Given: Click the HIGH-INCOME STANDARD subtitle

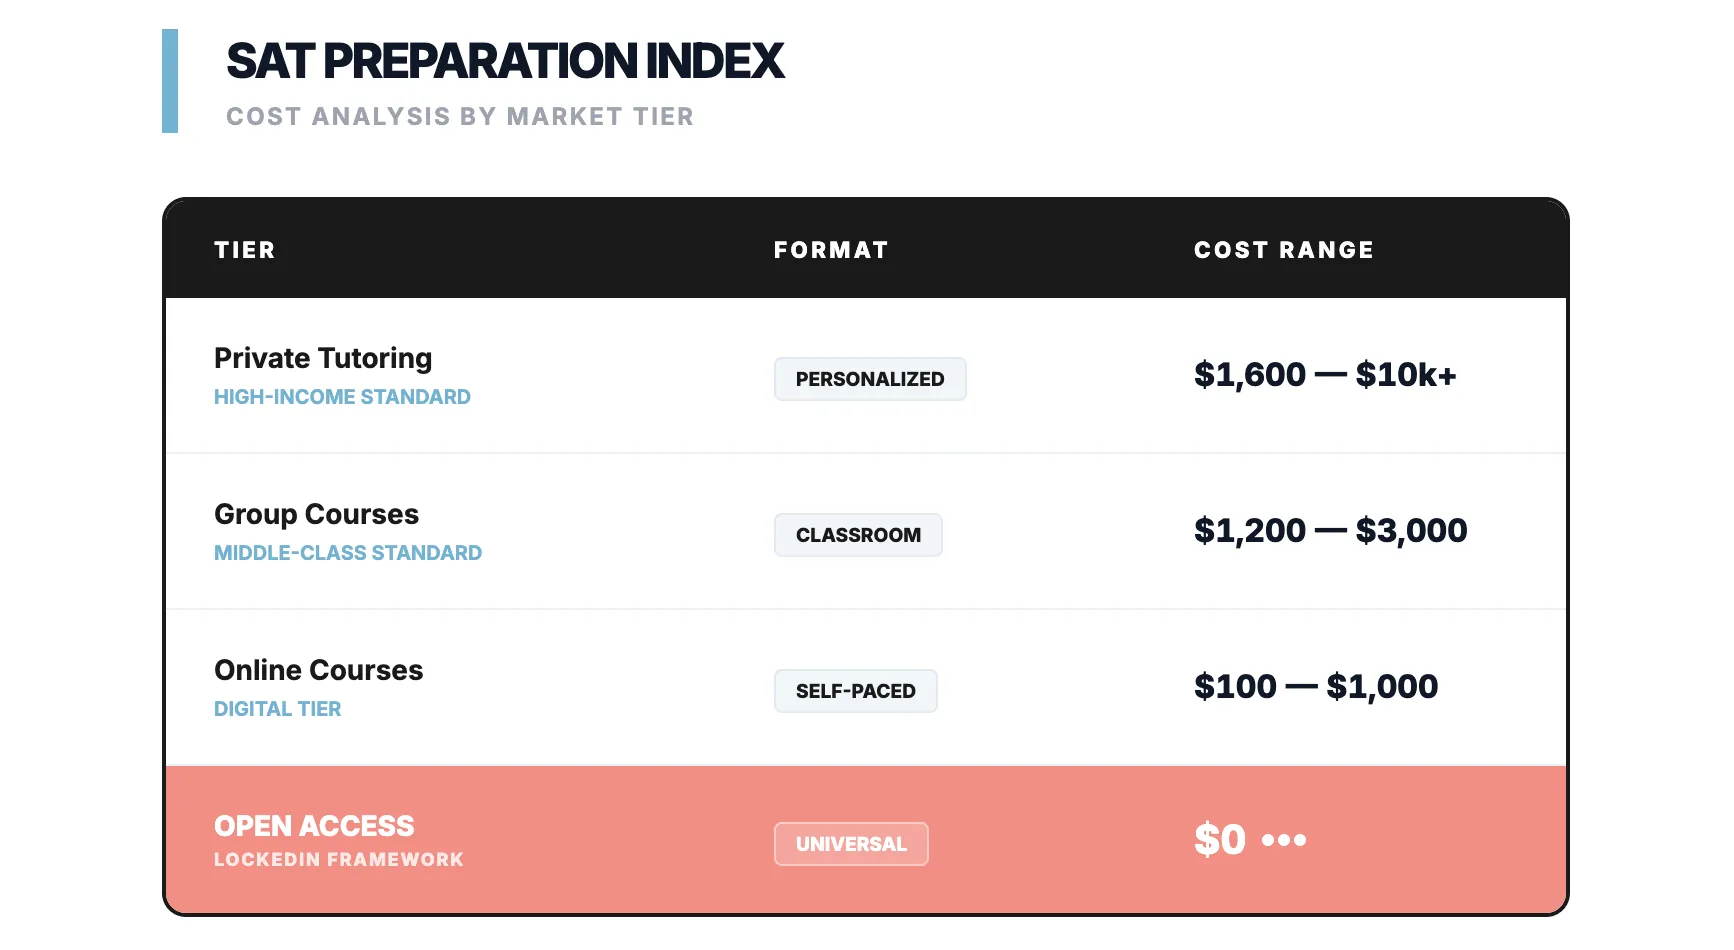Looking at the screenshot, I should pyautogui.click(x=342, y=397).
